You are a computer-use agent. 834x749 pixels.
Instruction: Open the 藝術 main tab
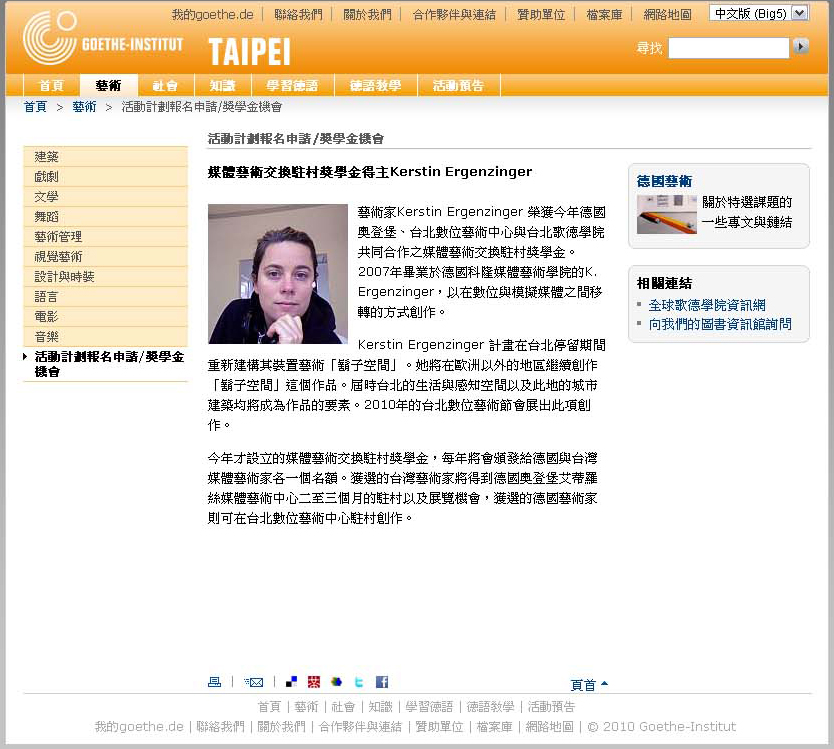tap(109, 86)
